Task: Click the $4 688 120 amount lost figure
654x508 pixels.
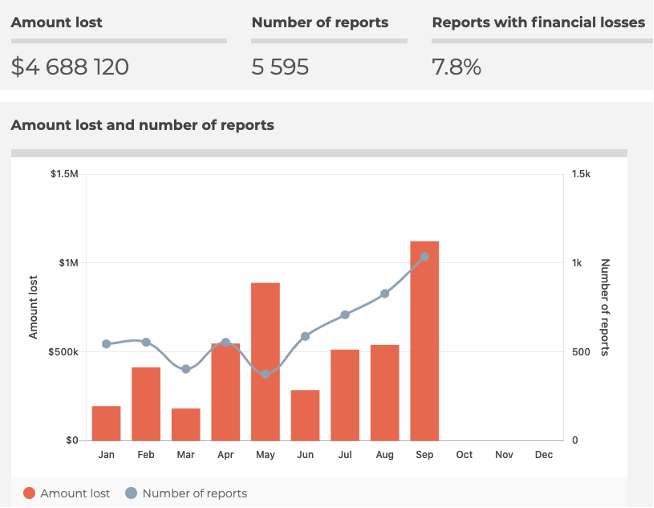Action: click(x=70, y=67)
